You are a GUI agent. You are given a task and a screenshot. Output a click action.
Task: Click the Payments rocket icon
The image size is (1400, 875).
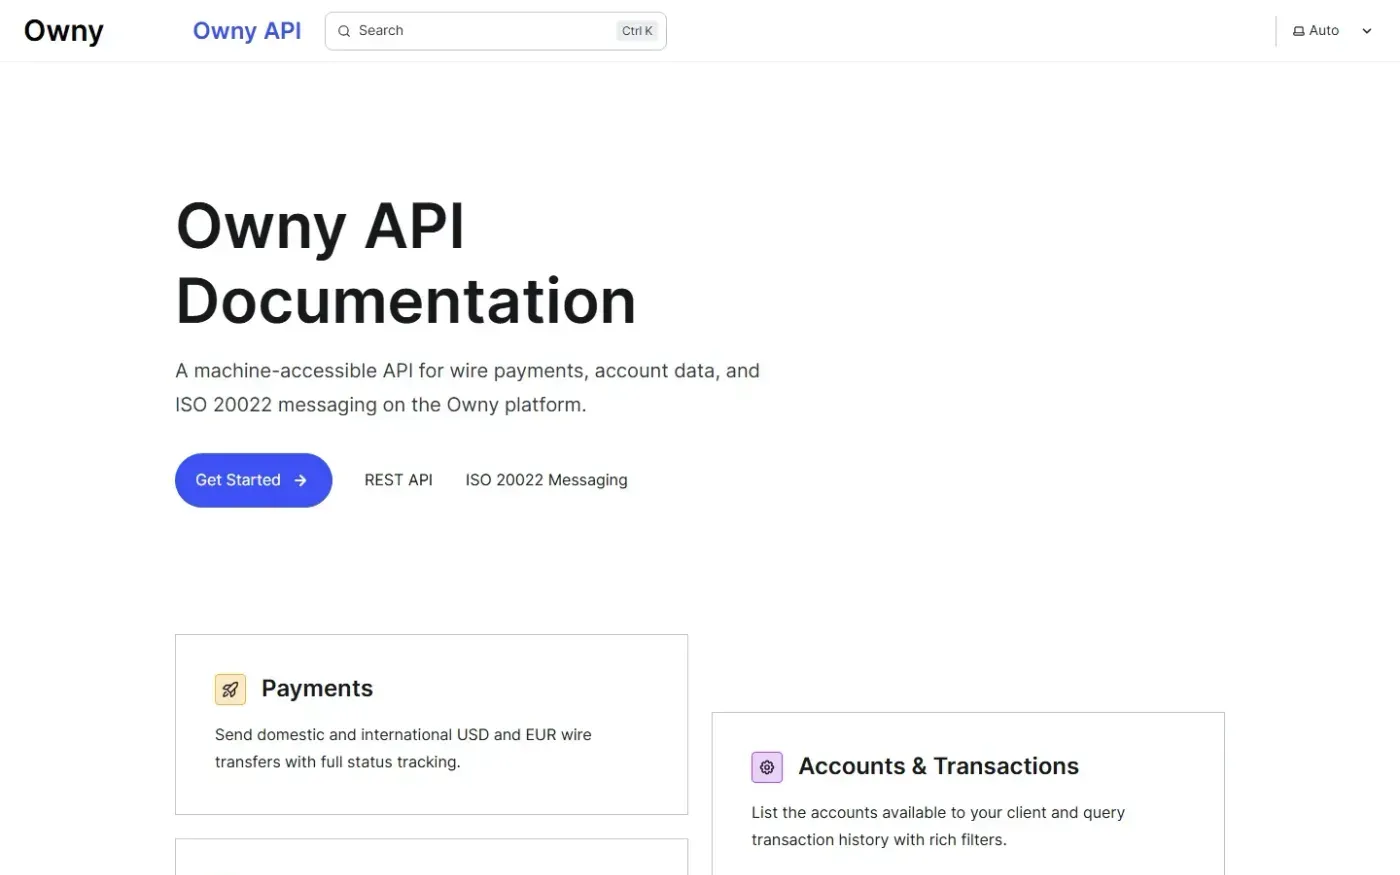[230, 689]
